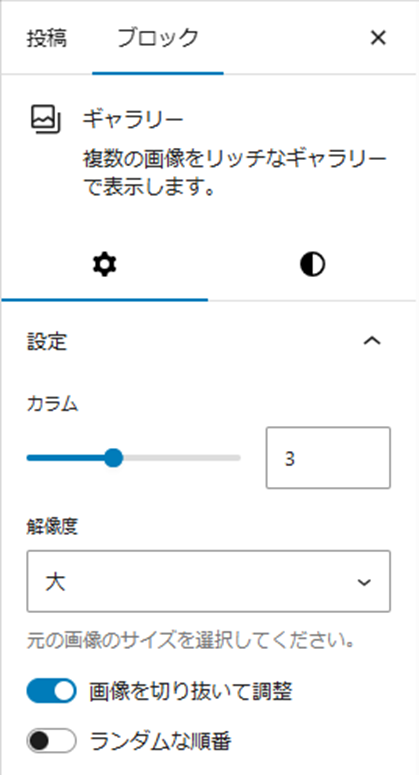
Task: Focus the カラム number input showing 3
Action: 328,458
